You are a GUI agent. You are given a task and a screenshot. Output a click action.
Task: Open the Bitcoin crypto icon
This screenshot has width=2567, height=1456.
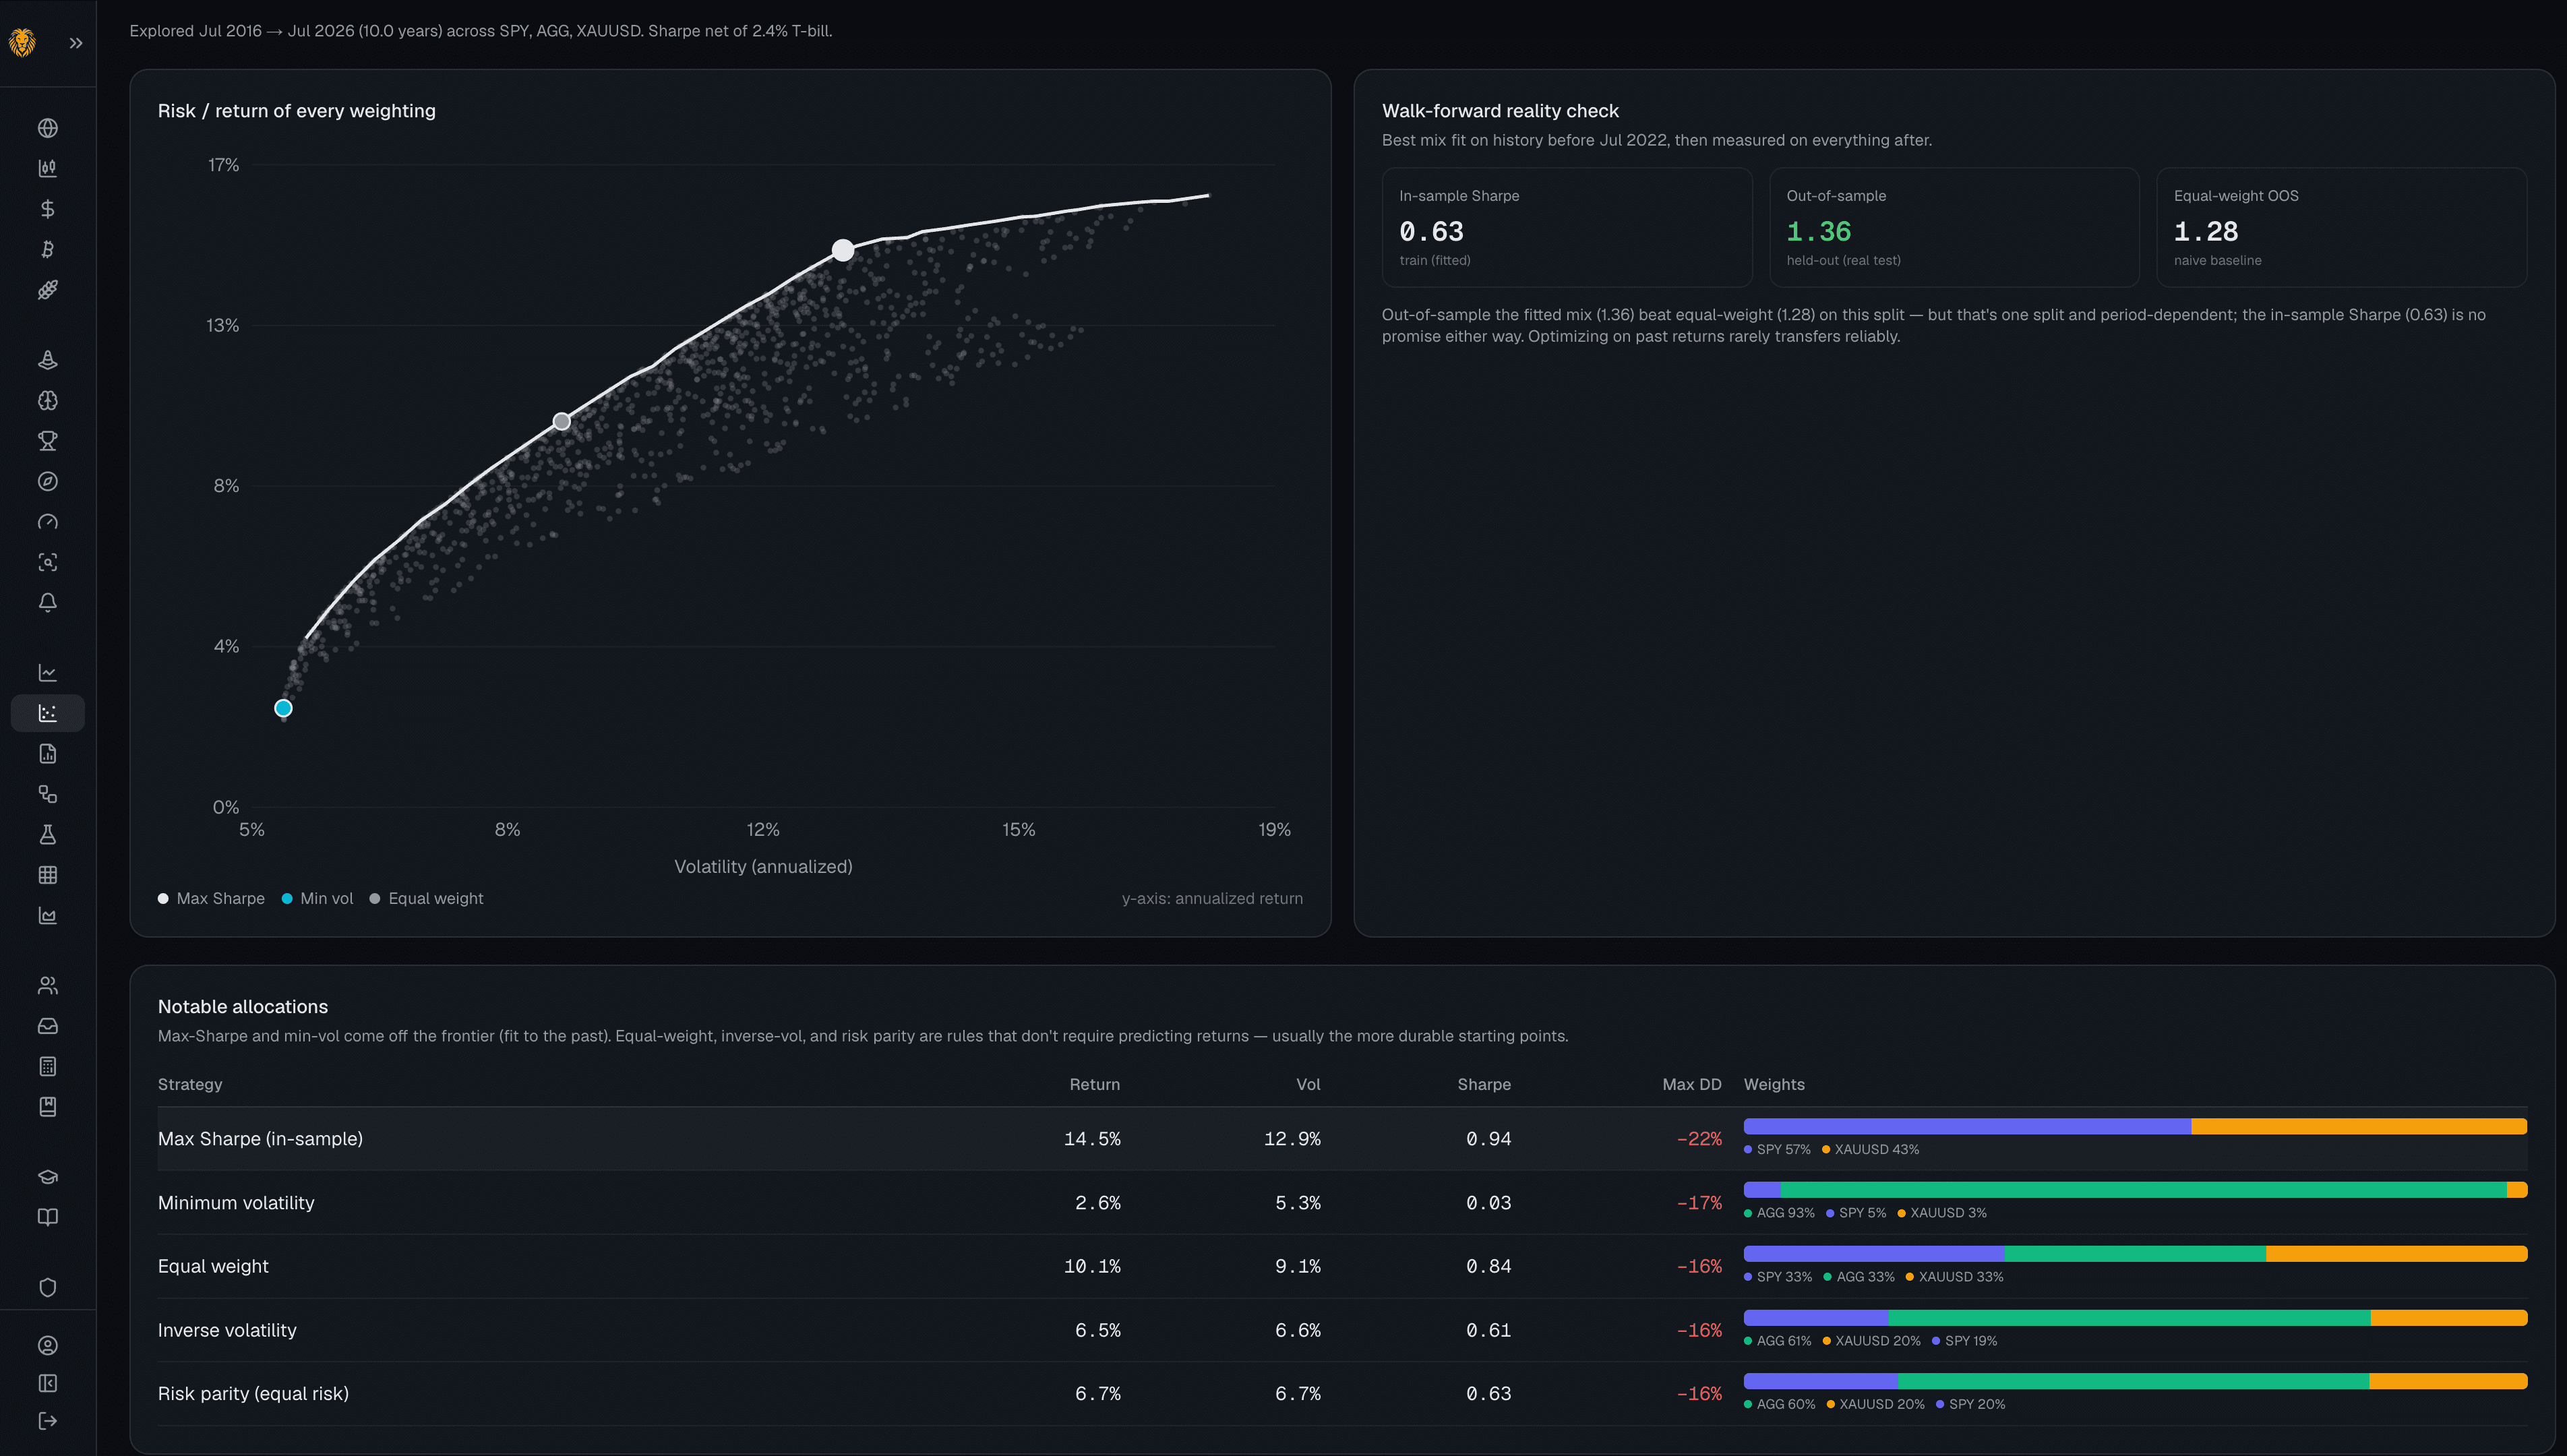click(x=47, y=249)
